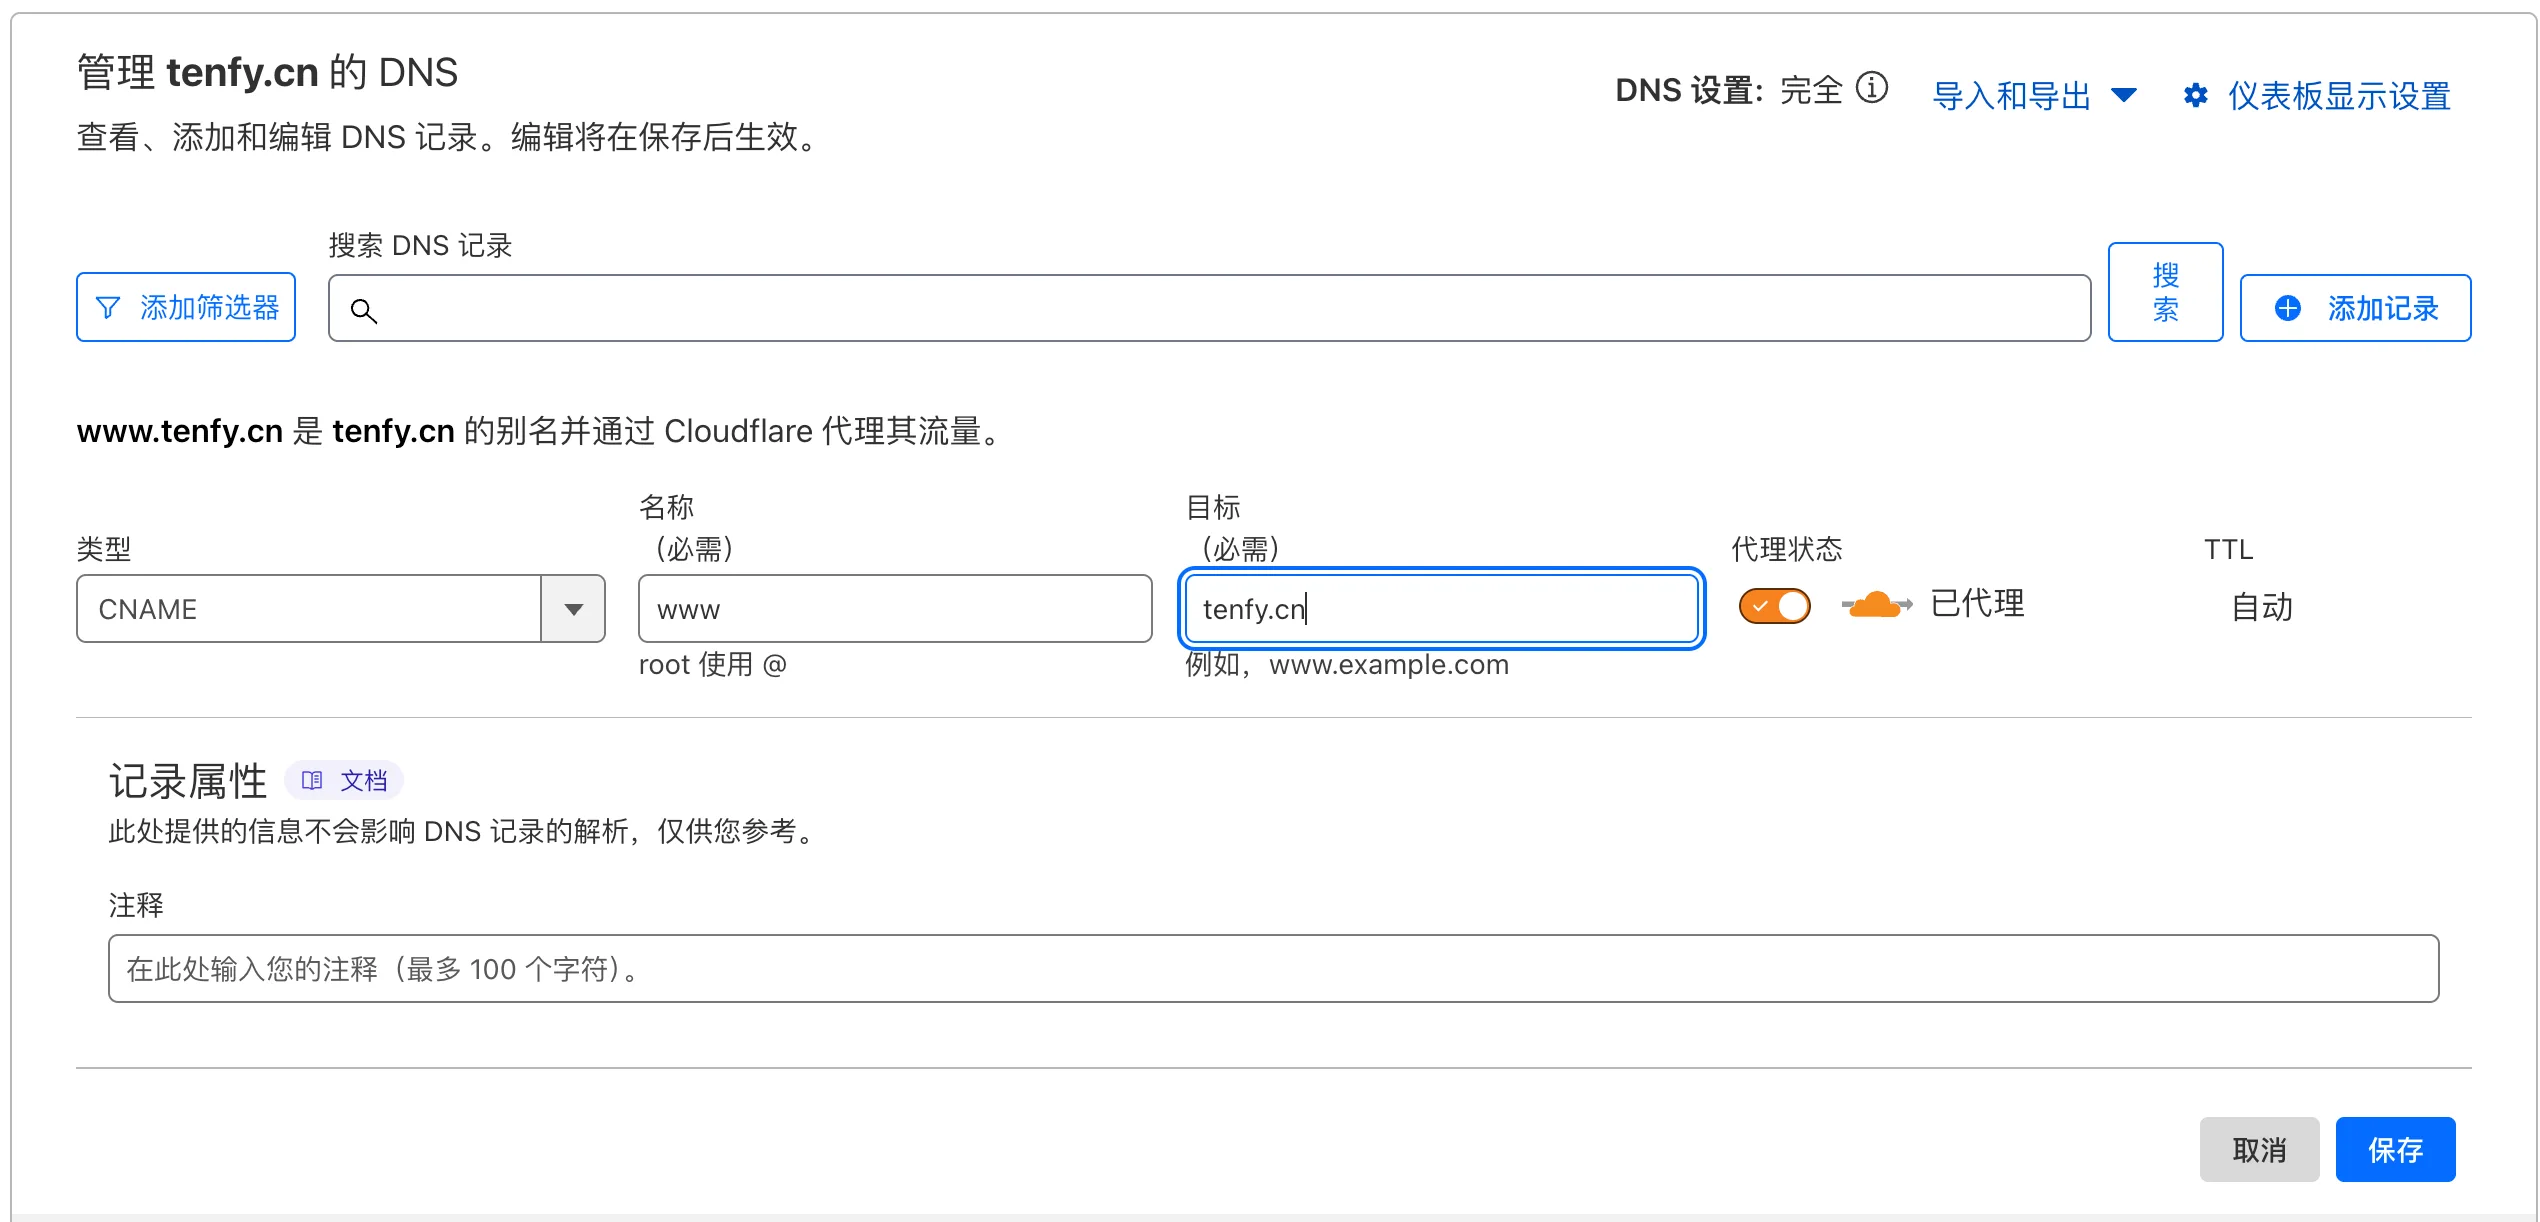Open the 文档 documentation link
Image resolution: width=2540 pixels, height=1222 pixels.
(344, 780)
